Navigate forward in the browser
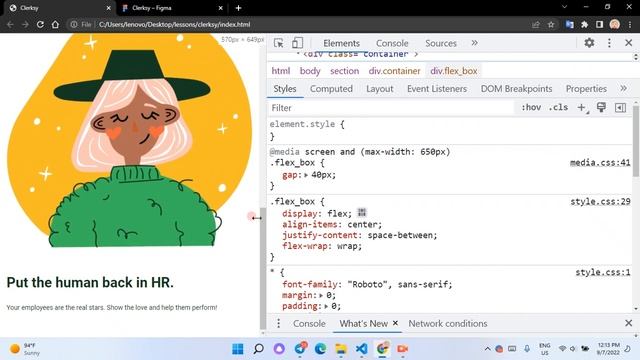This screenshot has width=640, height=360. click(x=25, y=24)
